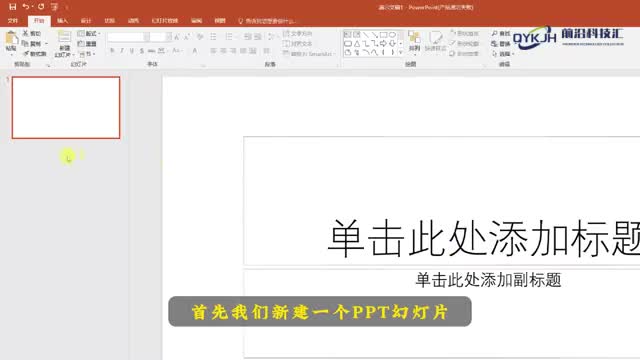This screenshot has height=360, width=640.
Task: Toggle Underline formatting
Action: [131, 51]
